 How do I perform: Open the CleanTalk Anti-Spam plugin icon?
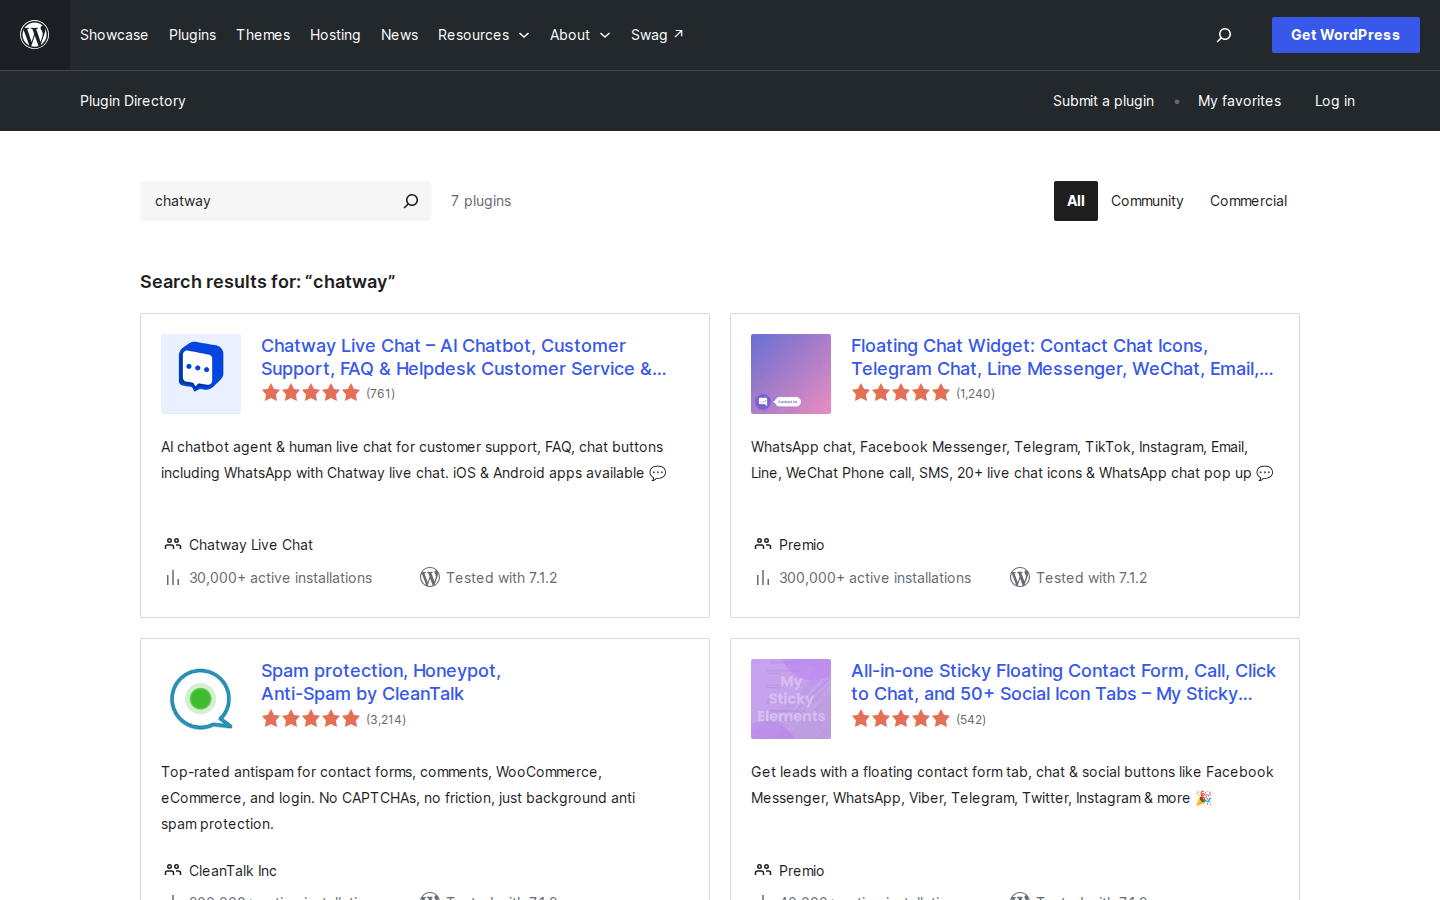click(x=201, y=699)
